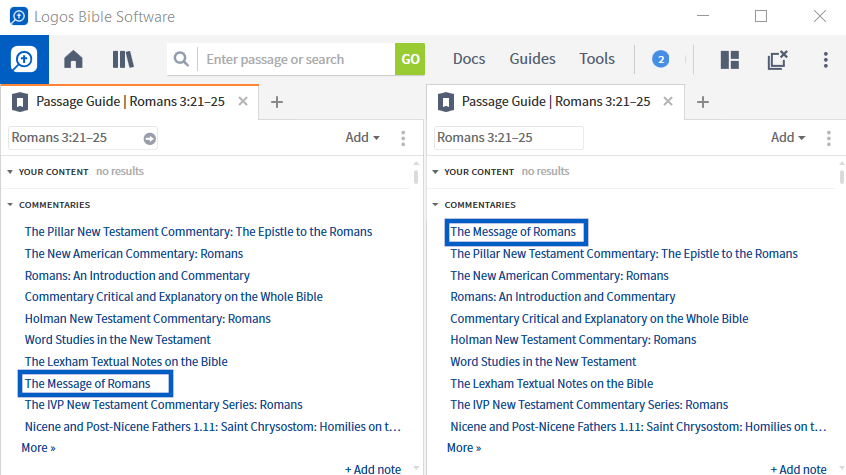The image size is (846, 475).
Task: Select the right Passage Guide tab
Action: pos(556,101)
